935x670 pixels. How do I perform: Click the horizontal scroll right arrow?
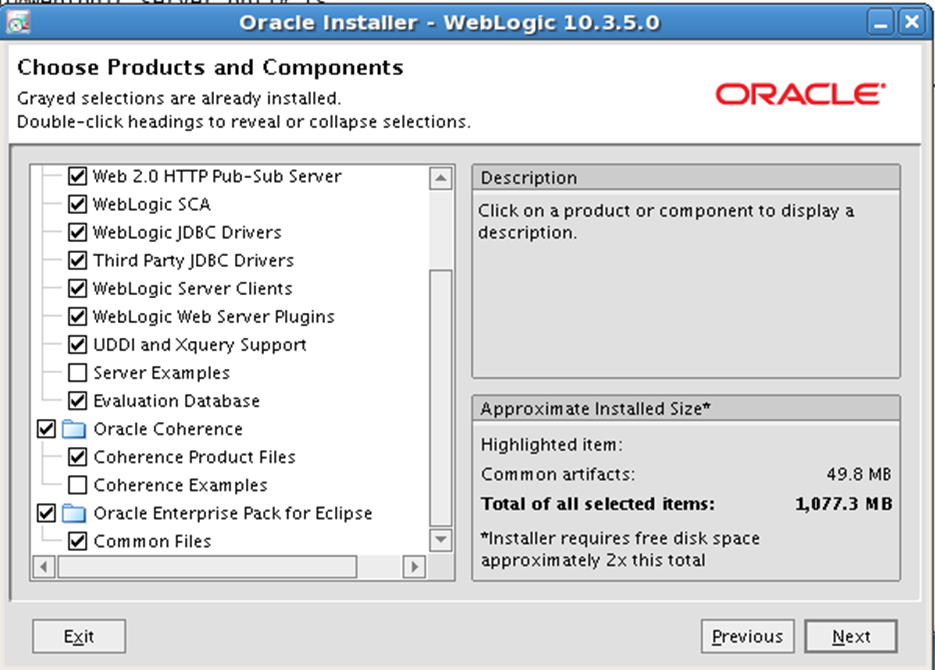click(414, 566)
